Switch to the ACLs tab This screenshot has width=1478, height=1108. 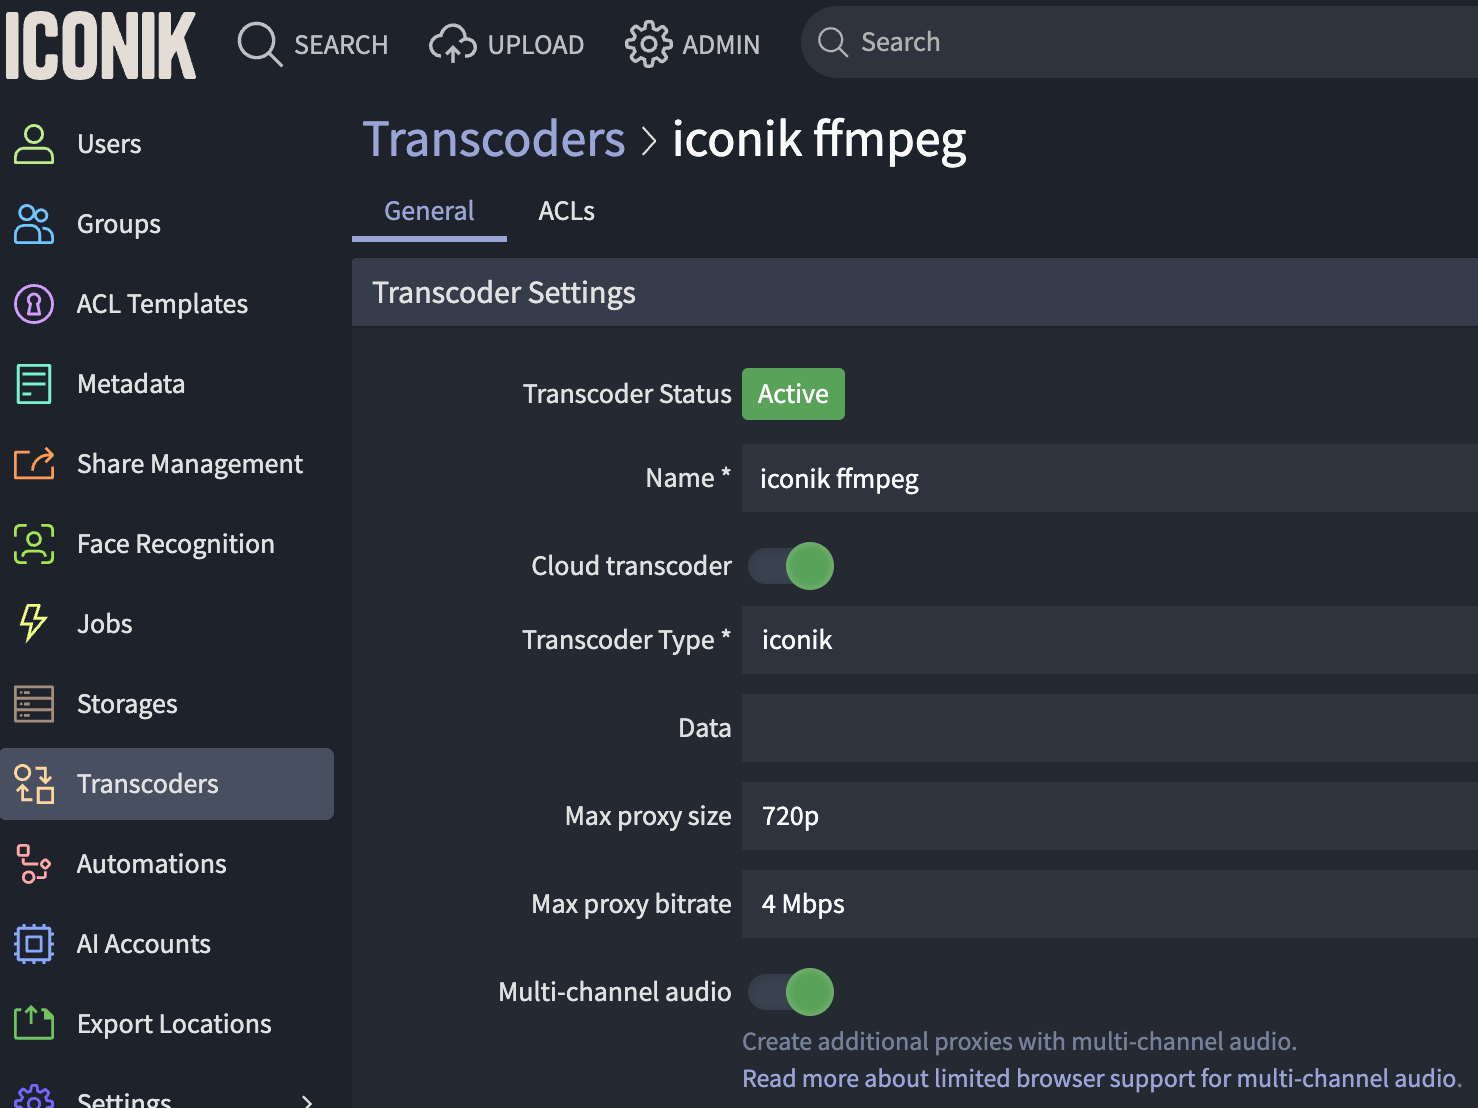(566, 211)
